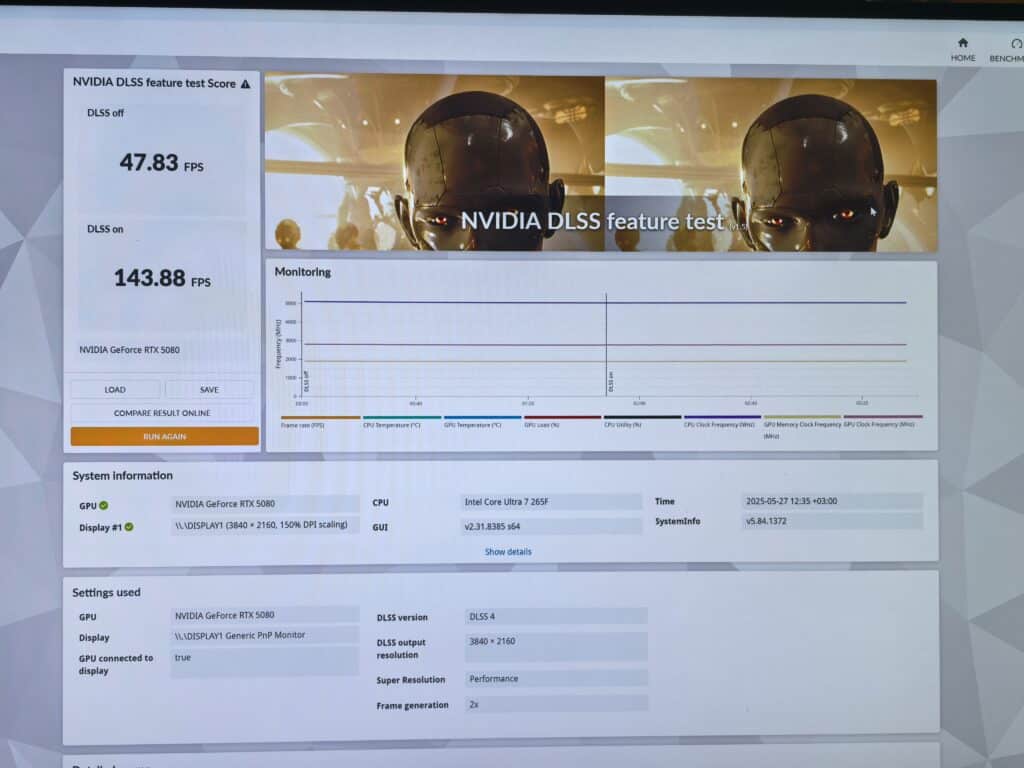Viewport: 1024px width, 768px height.
Task: Select the Frame generation value 2x
Action: click(x=556, y=704)
